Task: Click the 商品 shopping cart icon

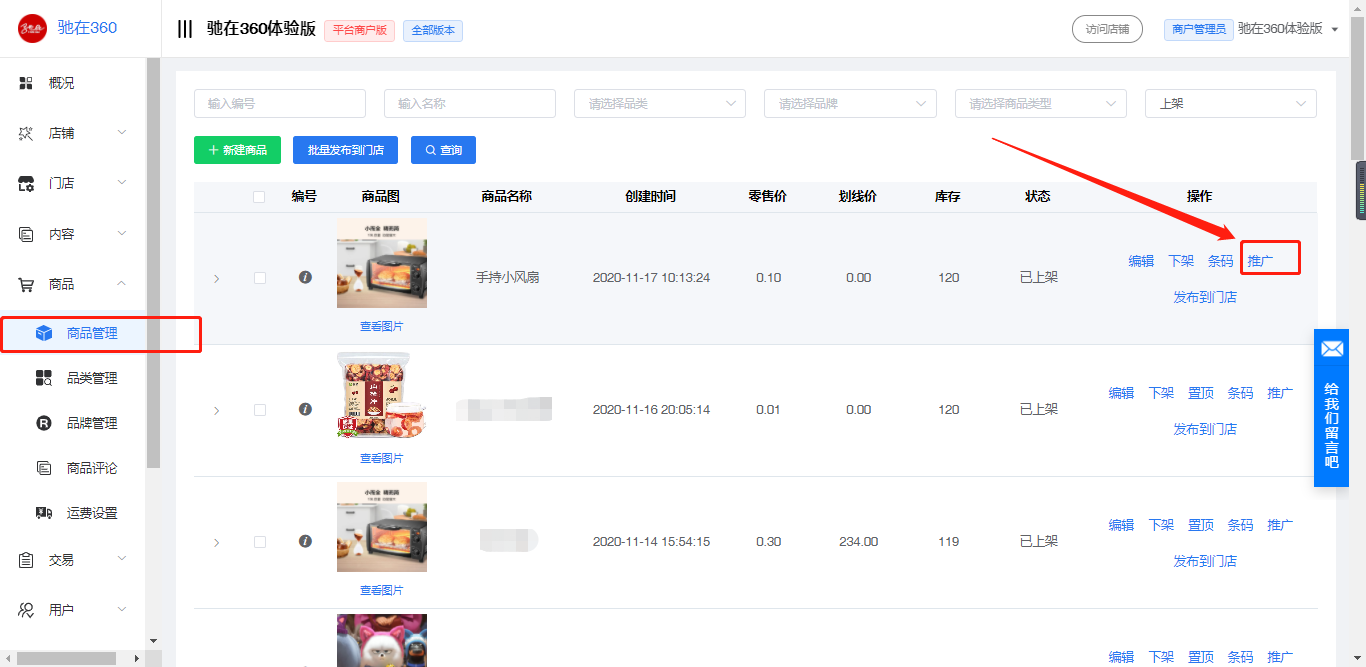Action: [x=27, y=284]
